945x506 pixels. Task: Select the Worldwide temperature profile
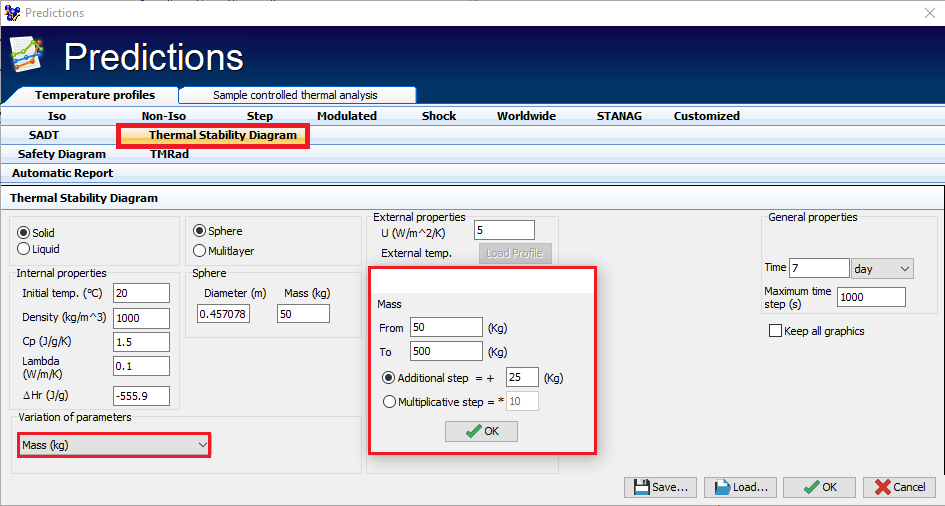click(x=526, y=116)
